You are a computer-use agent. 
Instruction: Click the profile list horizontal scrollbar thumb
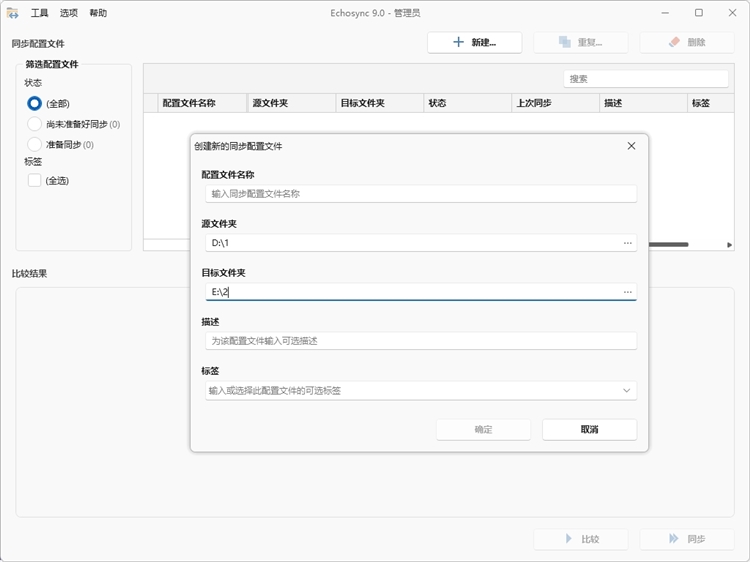coord(668,245)
